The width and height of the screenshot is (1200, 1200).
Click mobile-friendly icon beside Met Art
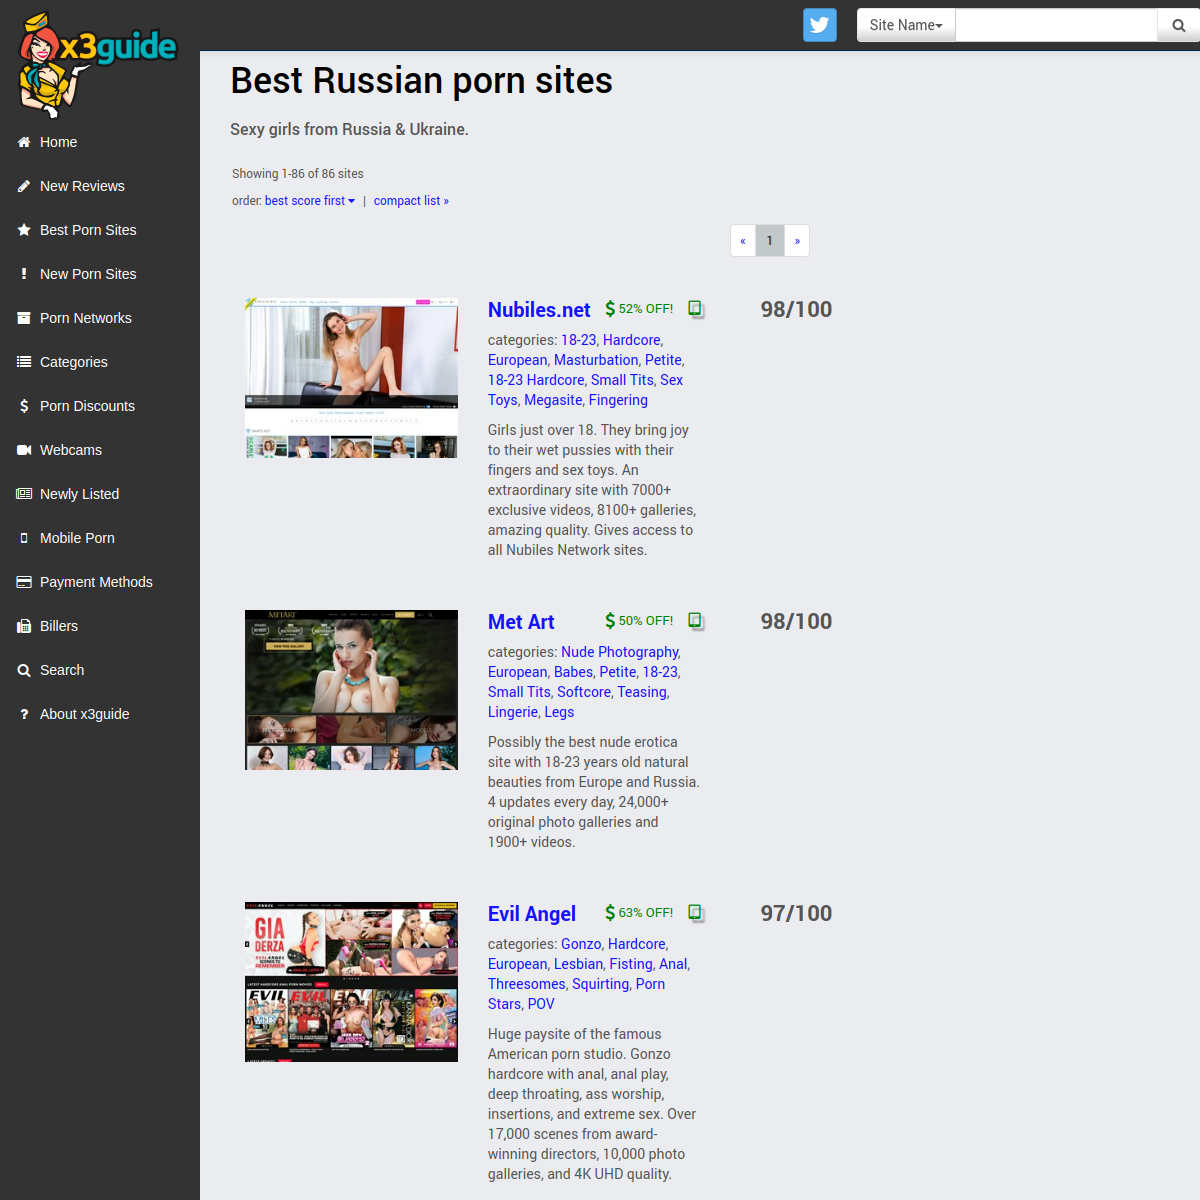point(696,621)
